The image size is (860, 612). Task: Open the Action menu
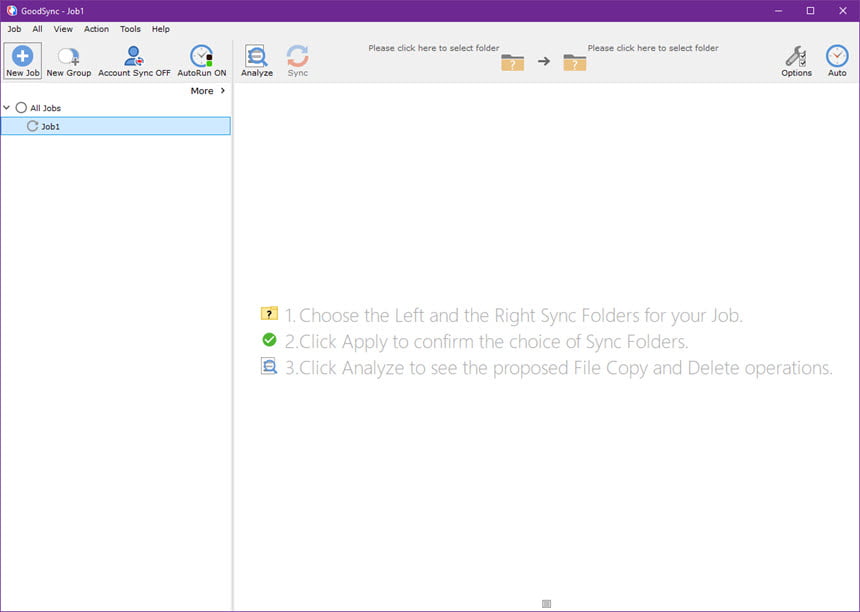(97, 29)
